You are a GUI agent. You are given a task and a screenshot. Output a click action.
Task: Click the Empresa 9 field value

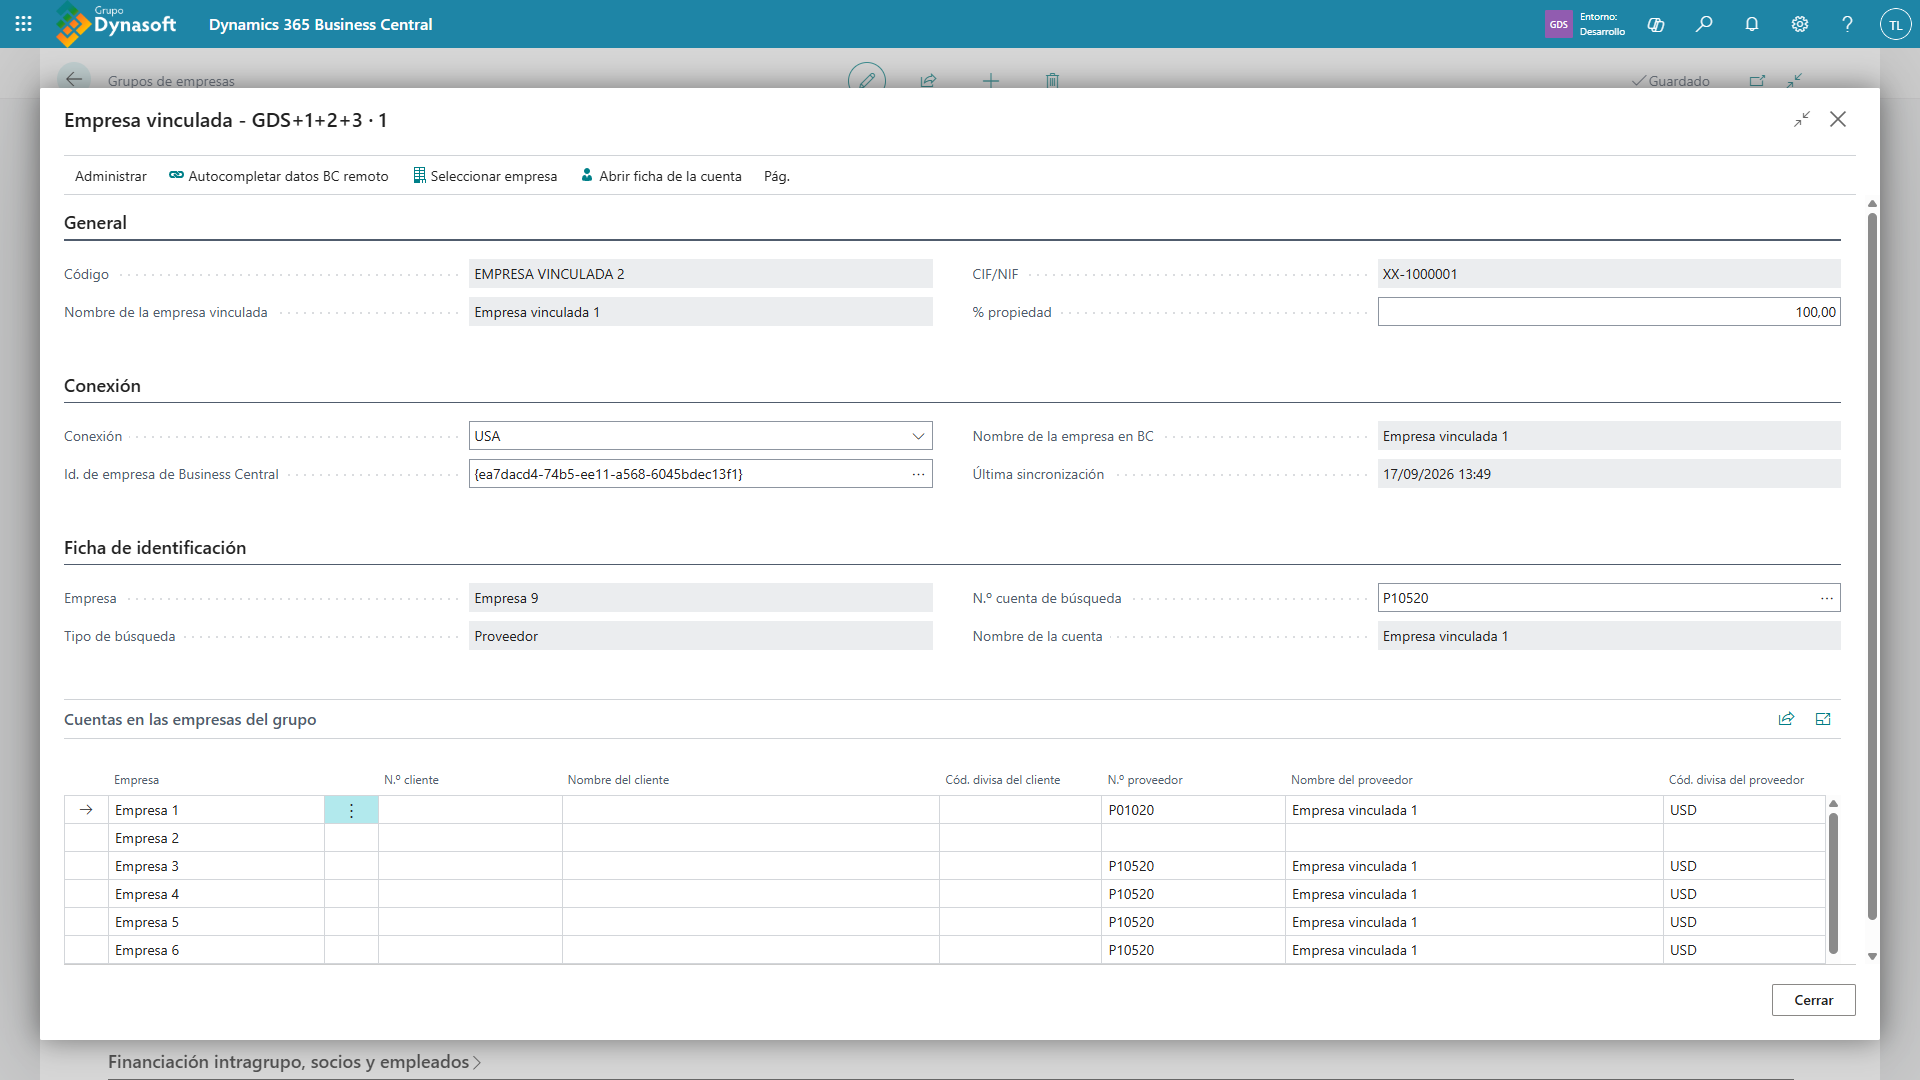coord(700,598)
